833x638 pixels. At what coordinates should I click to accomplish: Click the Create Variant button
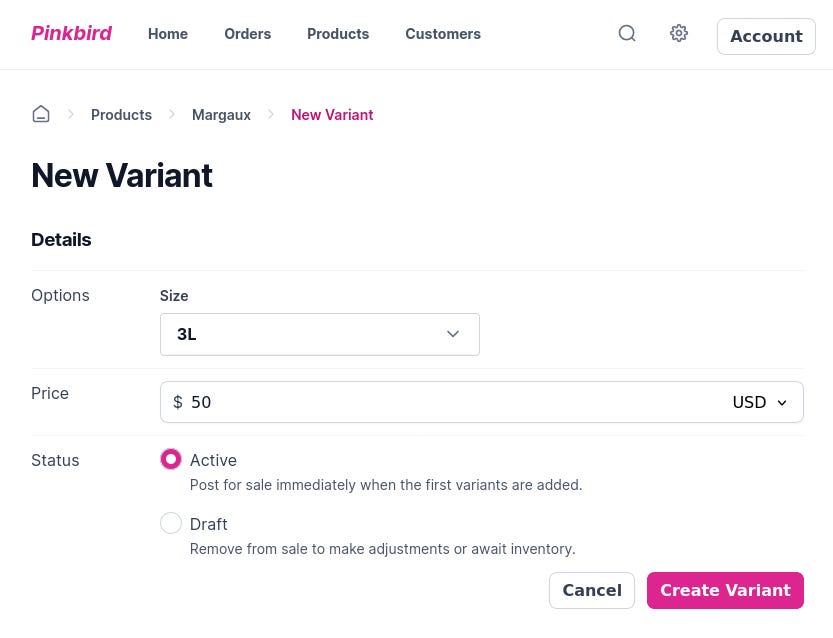[725, 590]
